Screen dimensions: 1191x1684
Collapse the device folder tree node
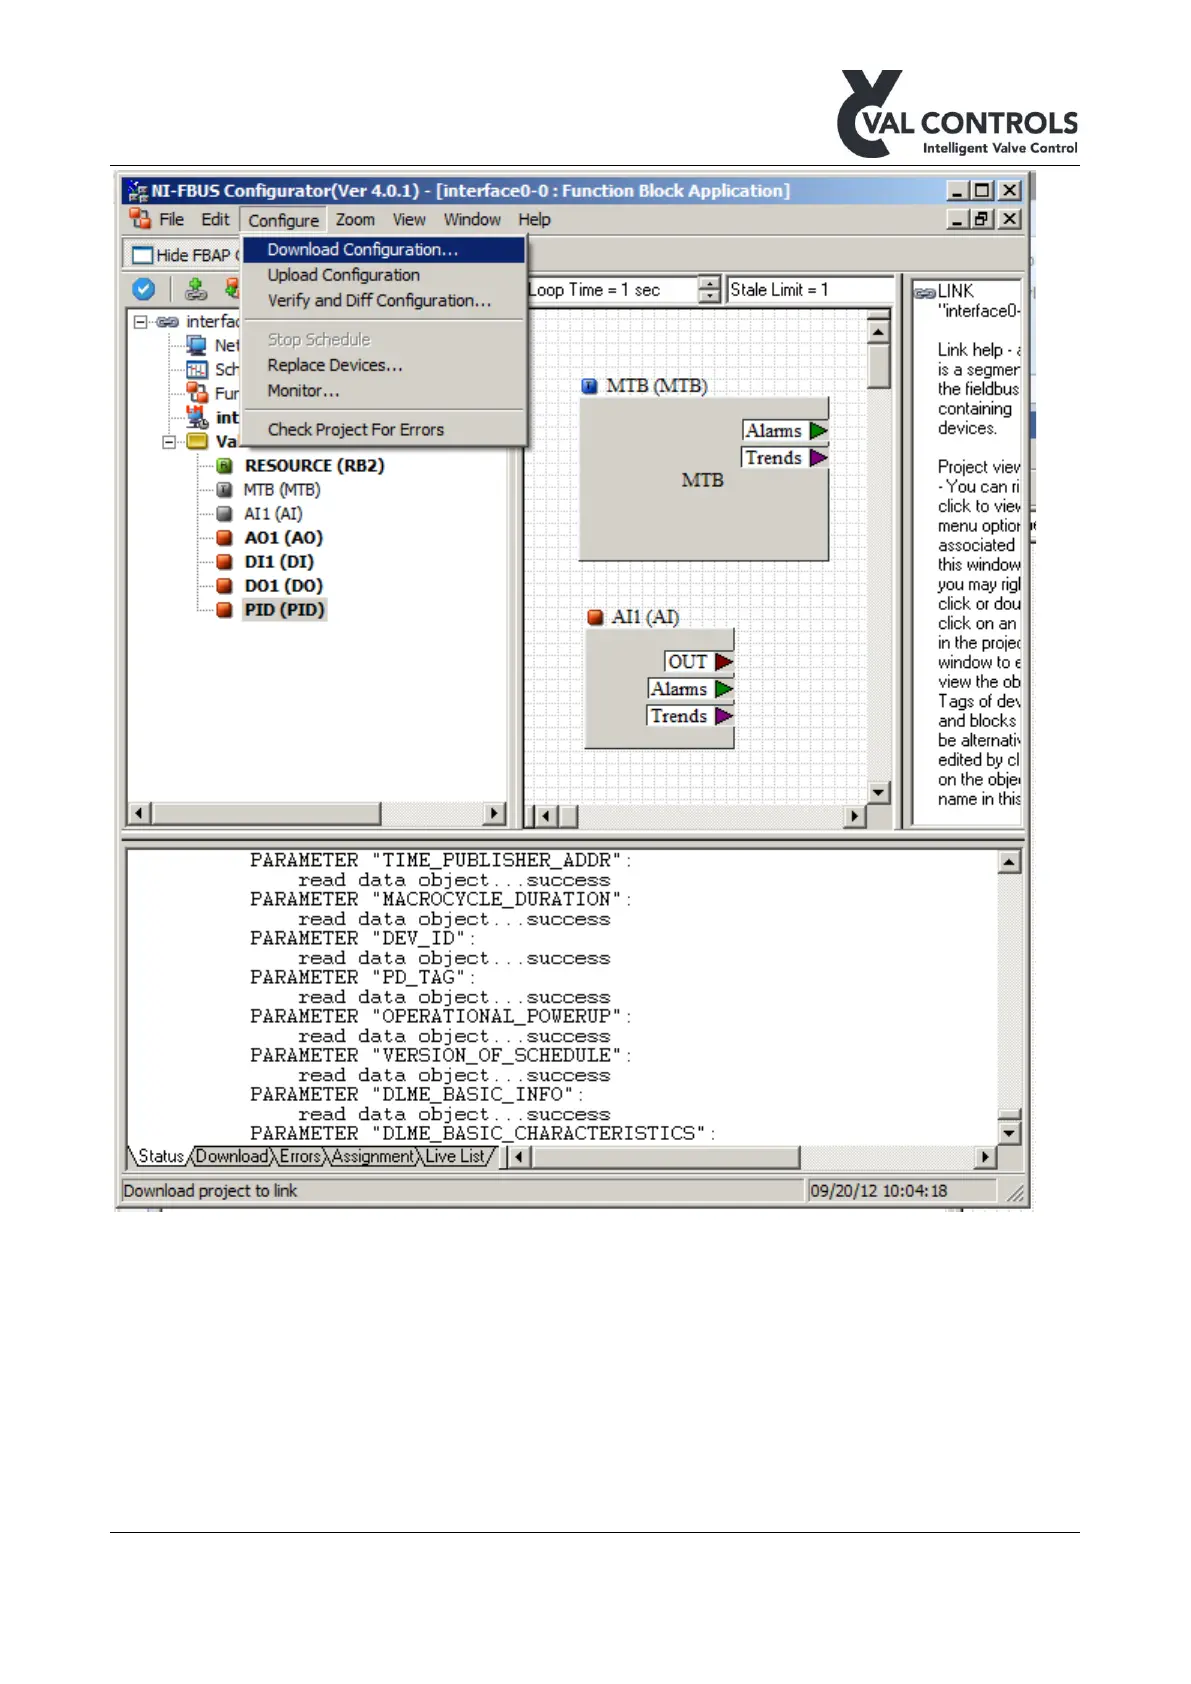(169, 442)
